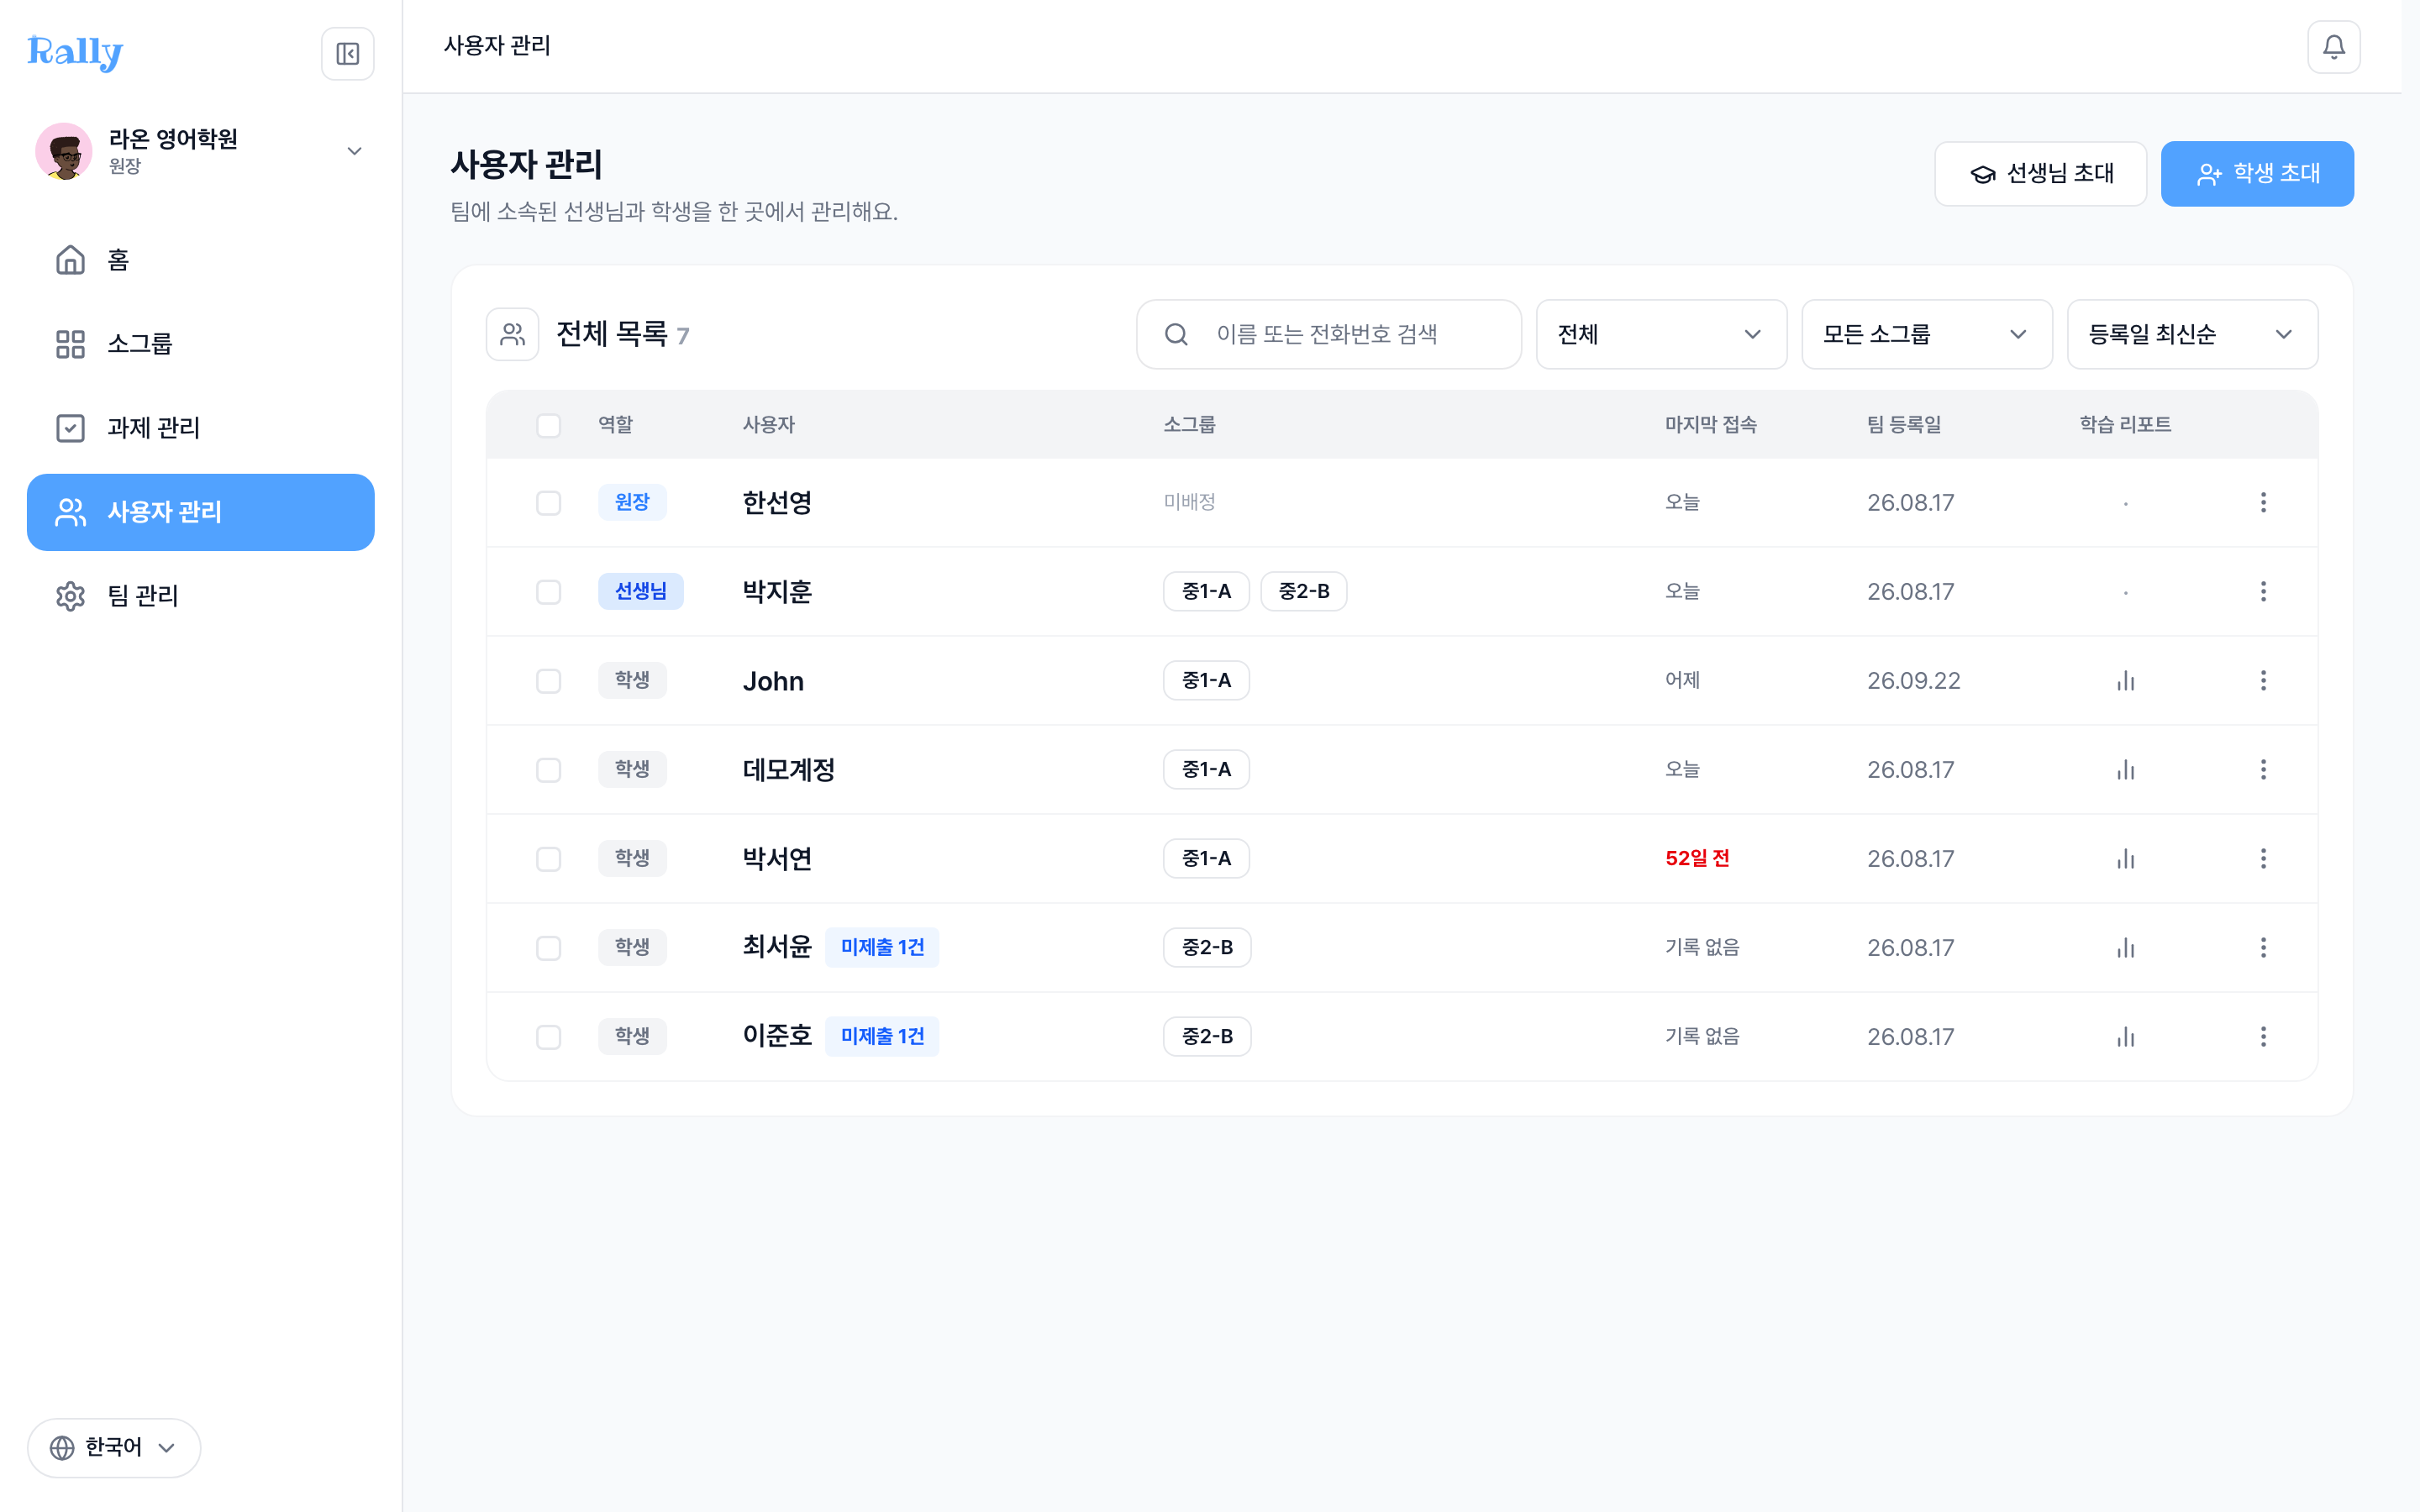2420x1512 pixels.
Task: Open more options for 이준호
Action: 2263,1036
